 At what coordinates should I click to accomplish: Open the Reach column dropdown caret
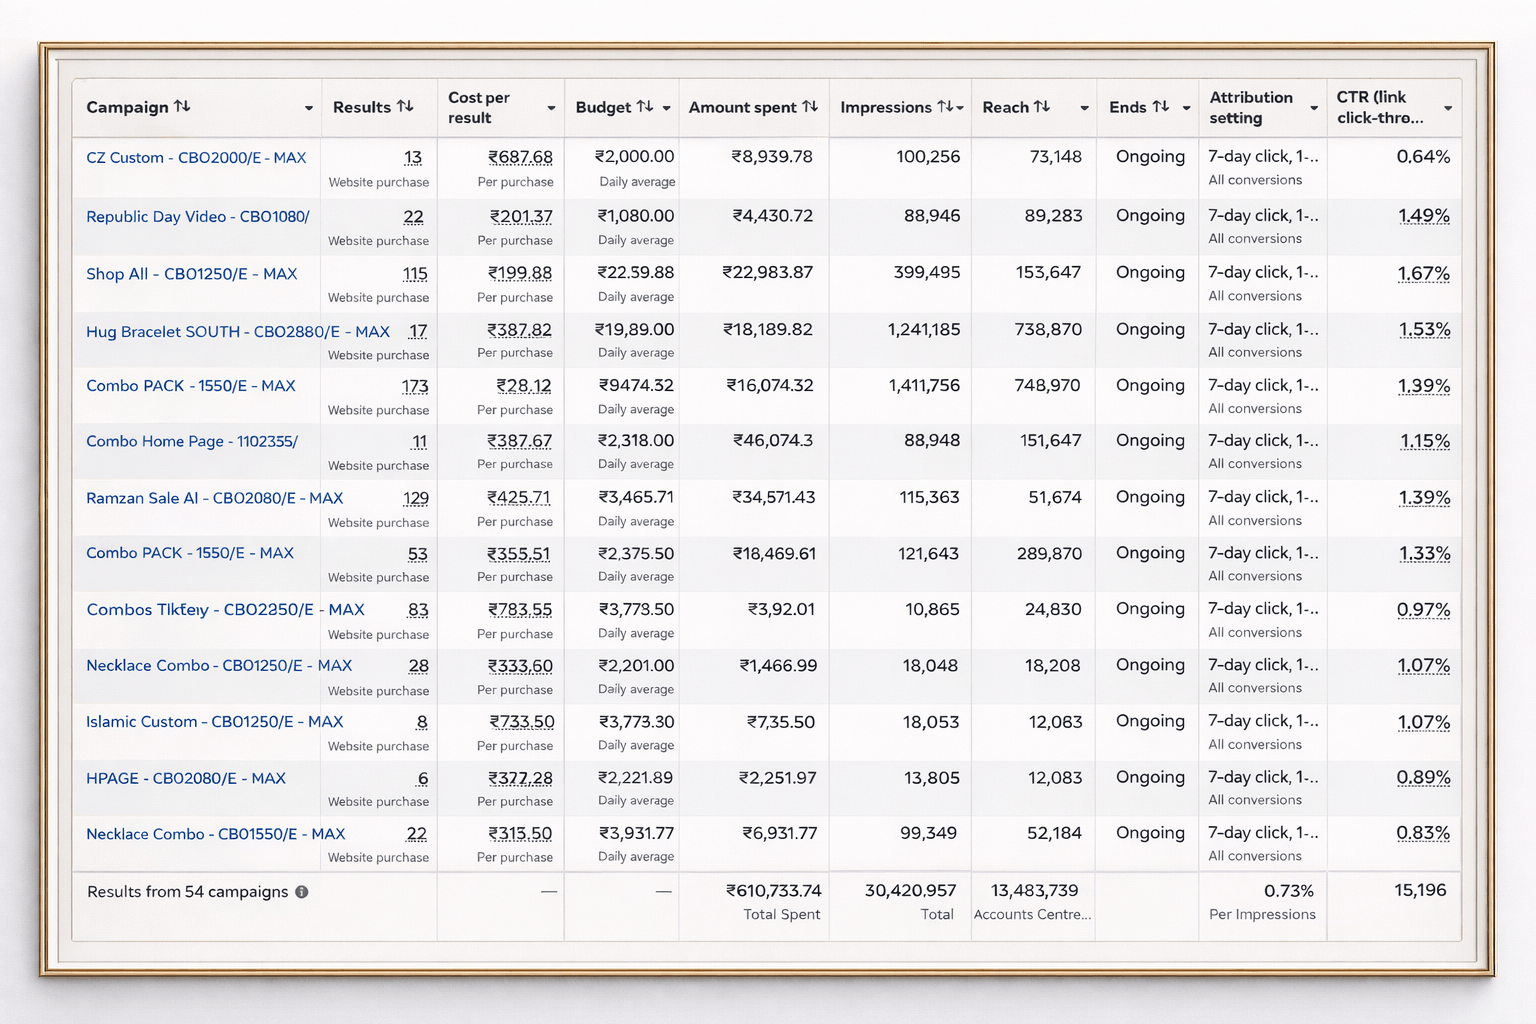pyautogui.click(x=1084, y=108)
